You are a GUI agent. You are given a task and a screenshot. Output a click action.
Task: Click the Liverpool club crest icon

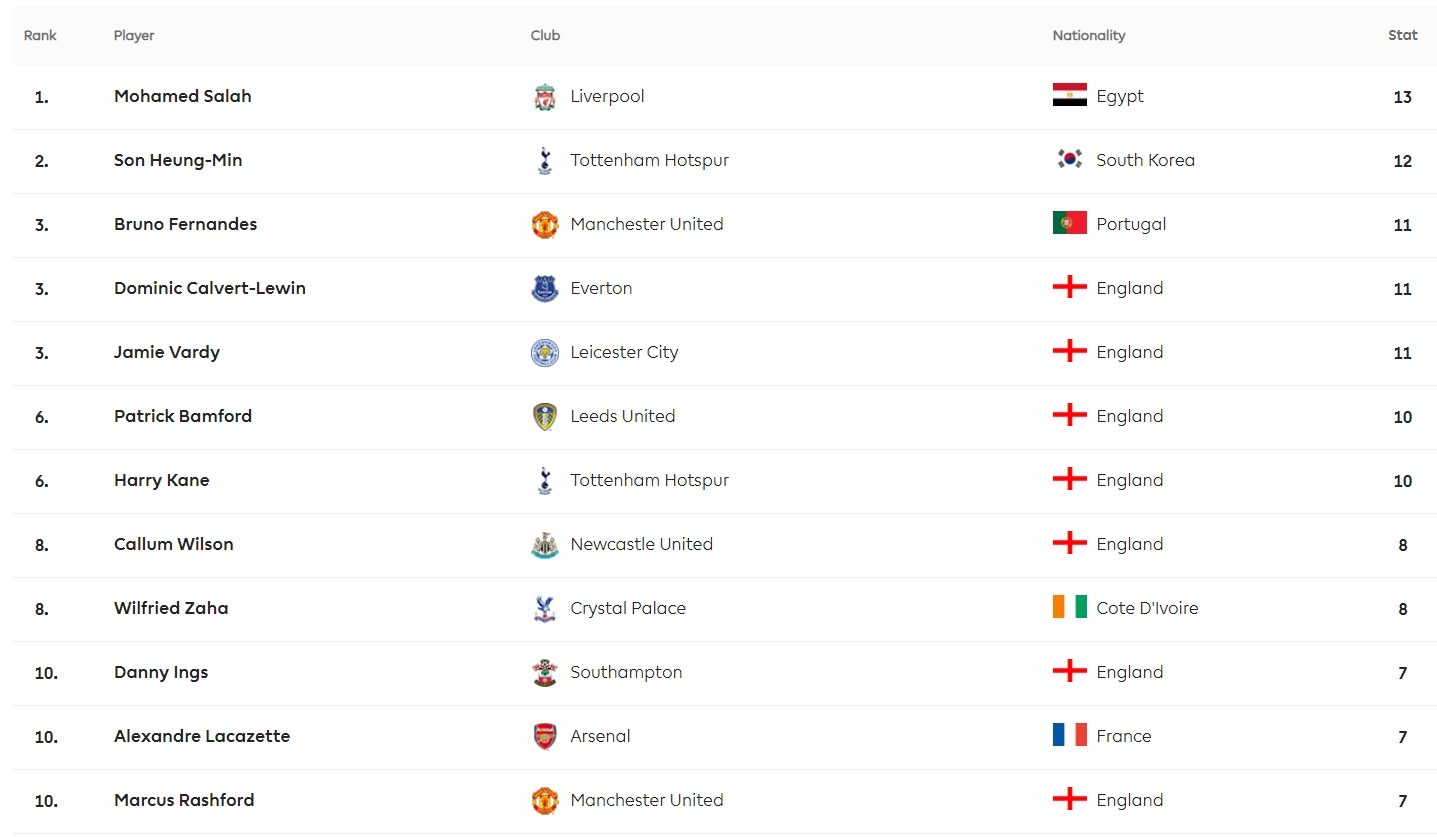544,97
